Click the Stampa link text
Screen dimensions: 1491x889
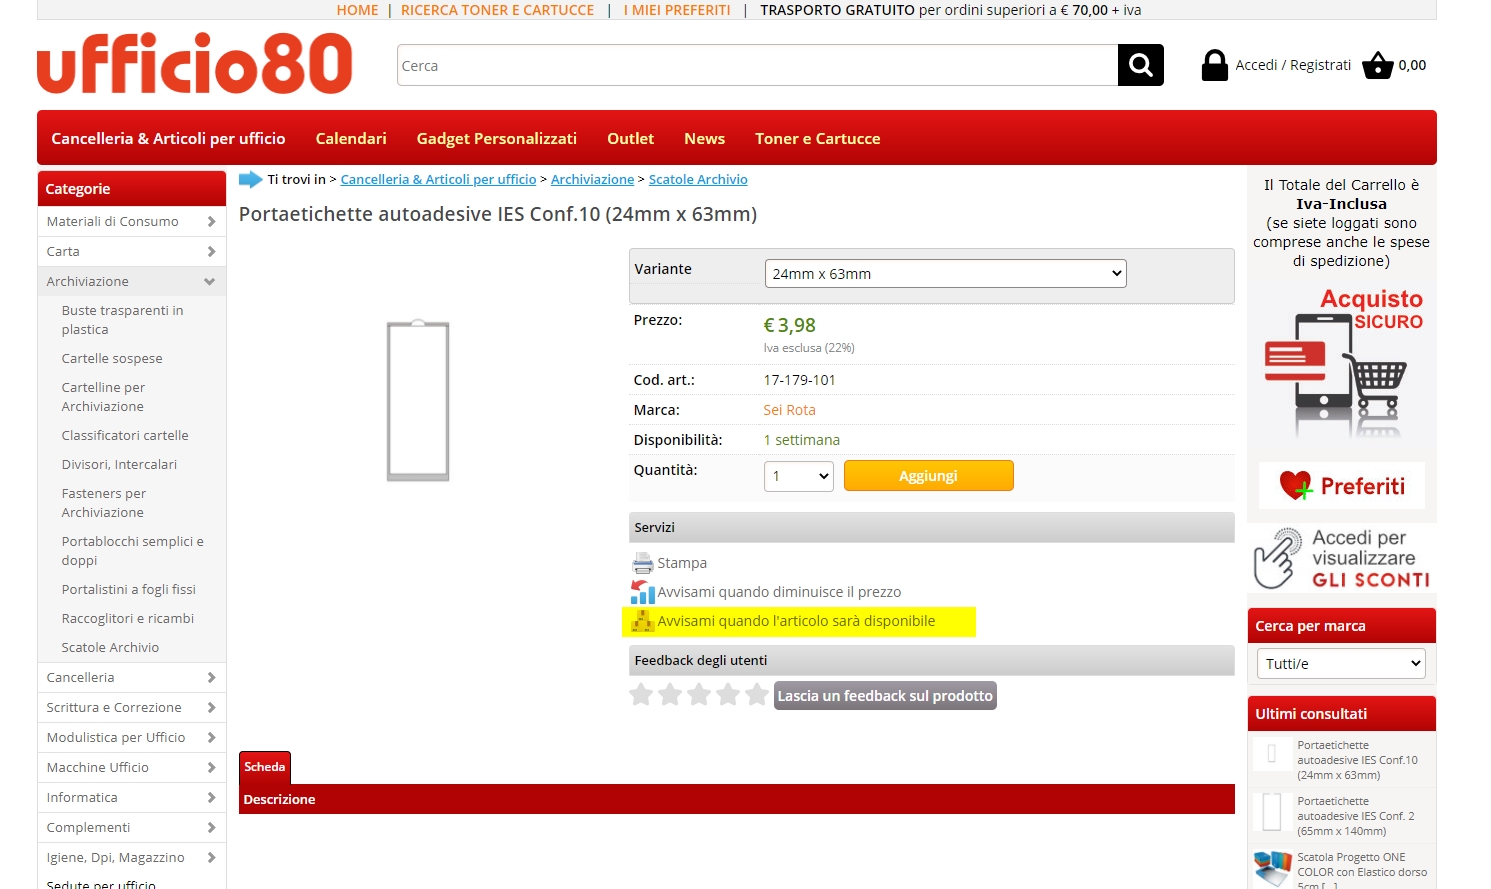click(x=682, y=563)
